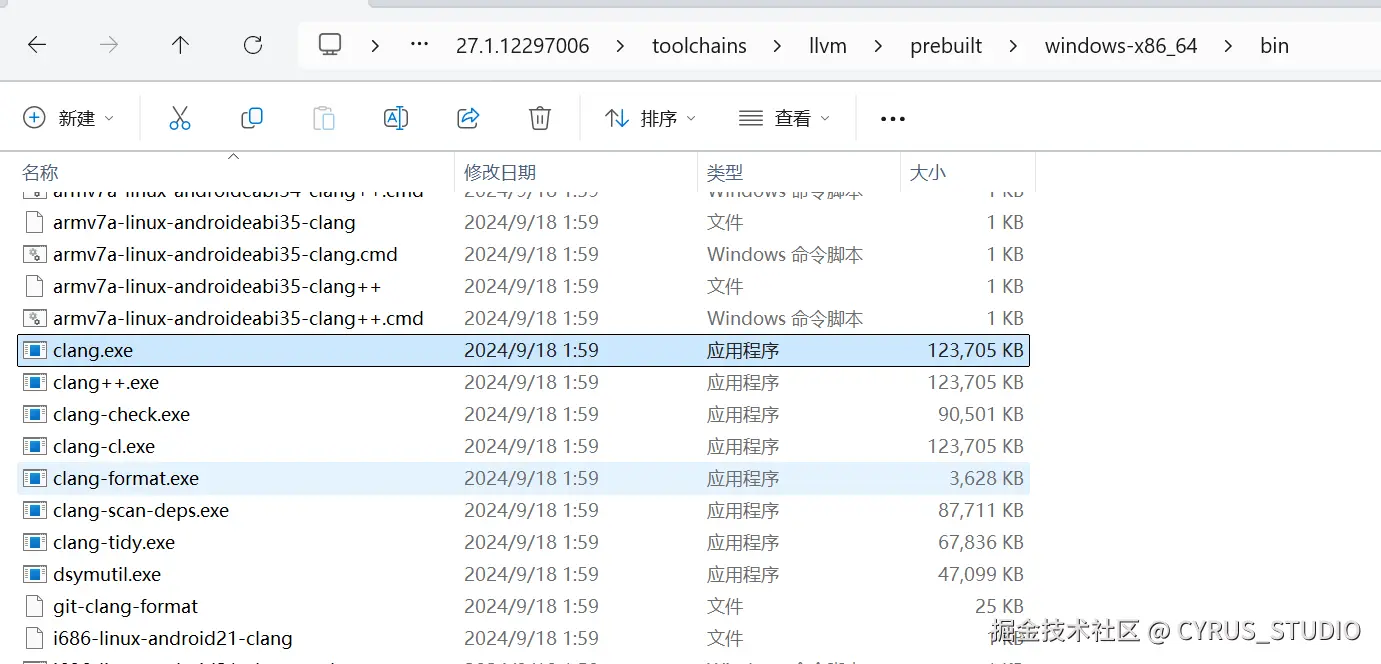This screenshot has height=664, width=1381.
Task: Click breadcrumb ellipsis to show hidden path
Action: 419,45
